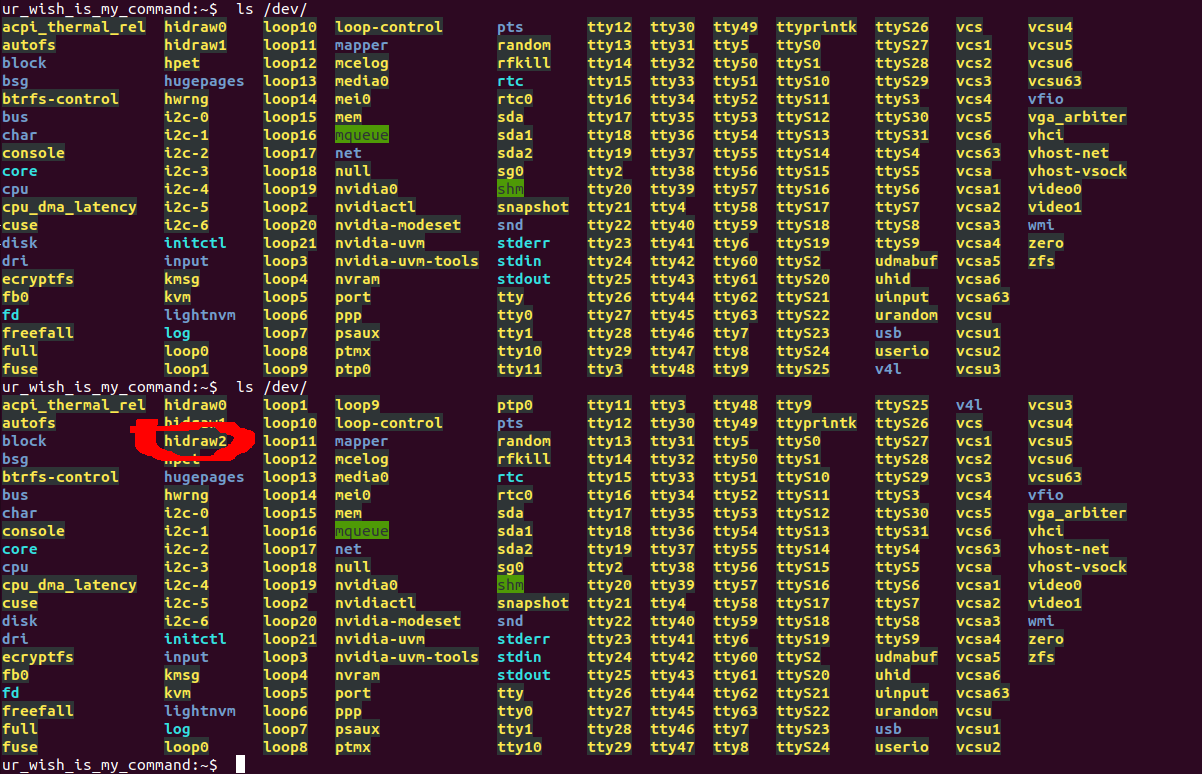Image resolution: width=1202 pixels, height=774 pixels.
Task: Select 'usb' in the second ls listing
Action: (x=888, y=729)
